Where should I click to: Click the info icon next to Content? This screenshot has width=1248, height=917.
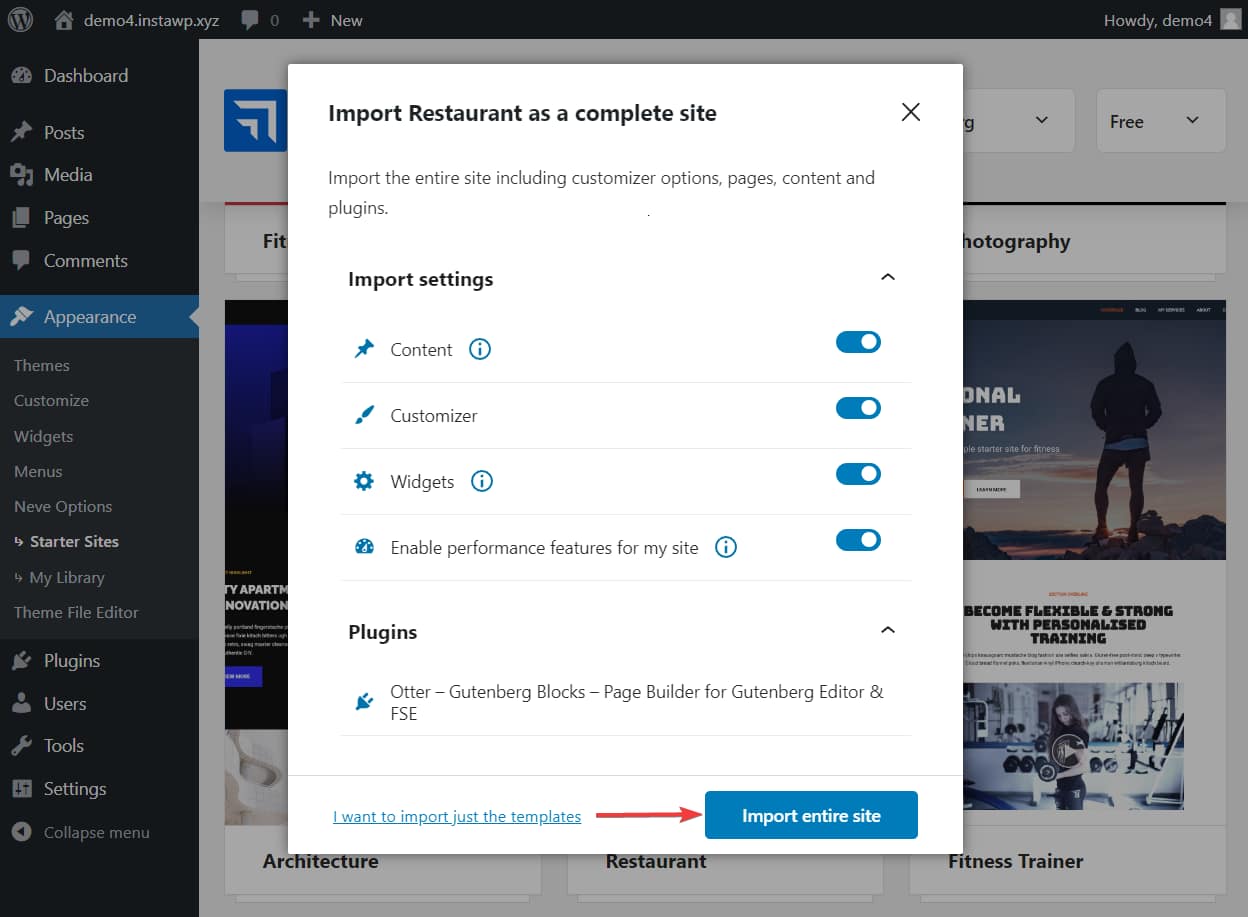pos(480,349)
